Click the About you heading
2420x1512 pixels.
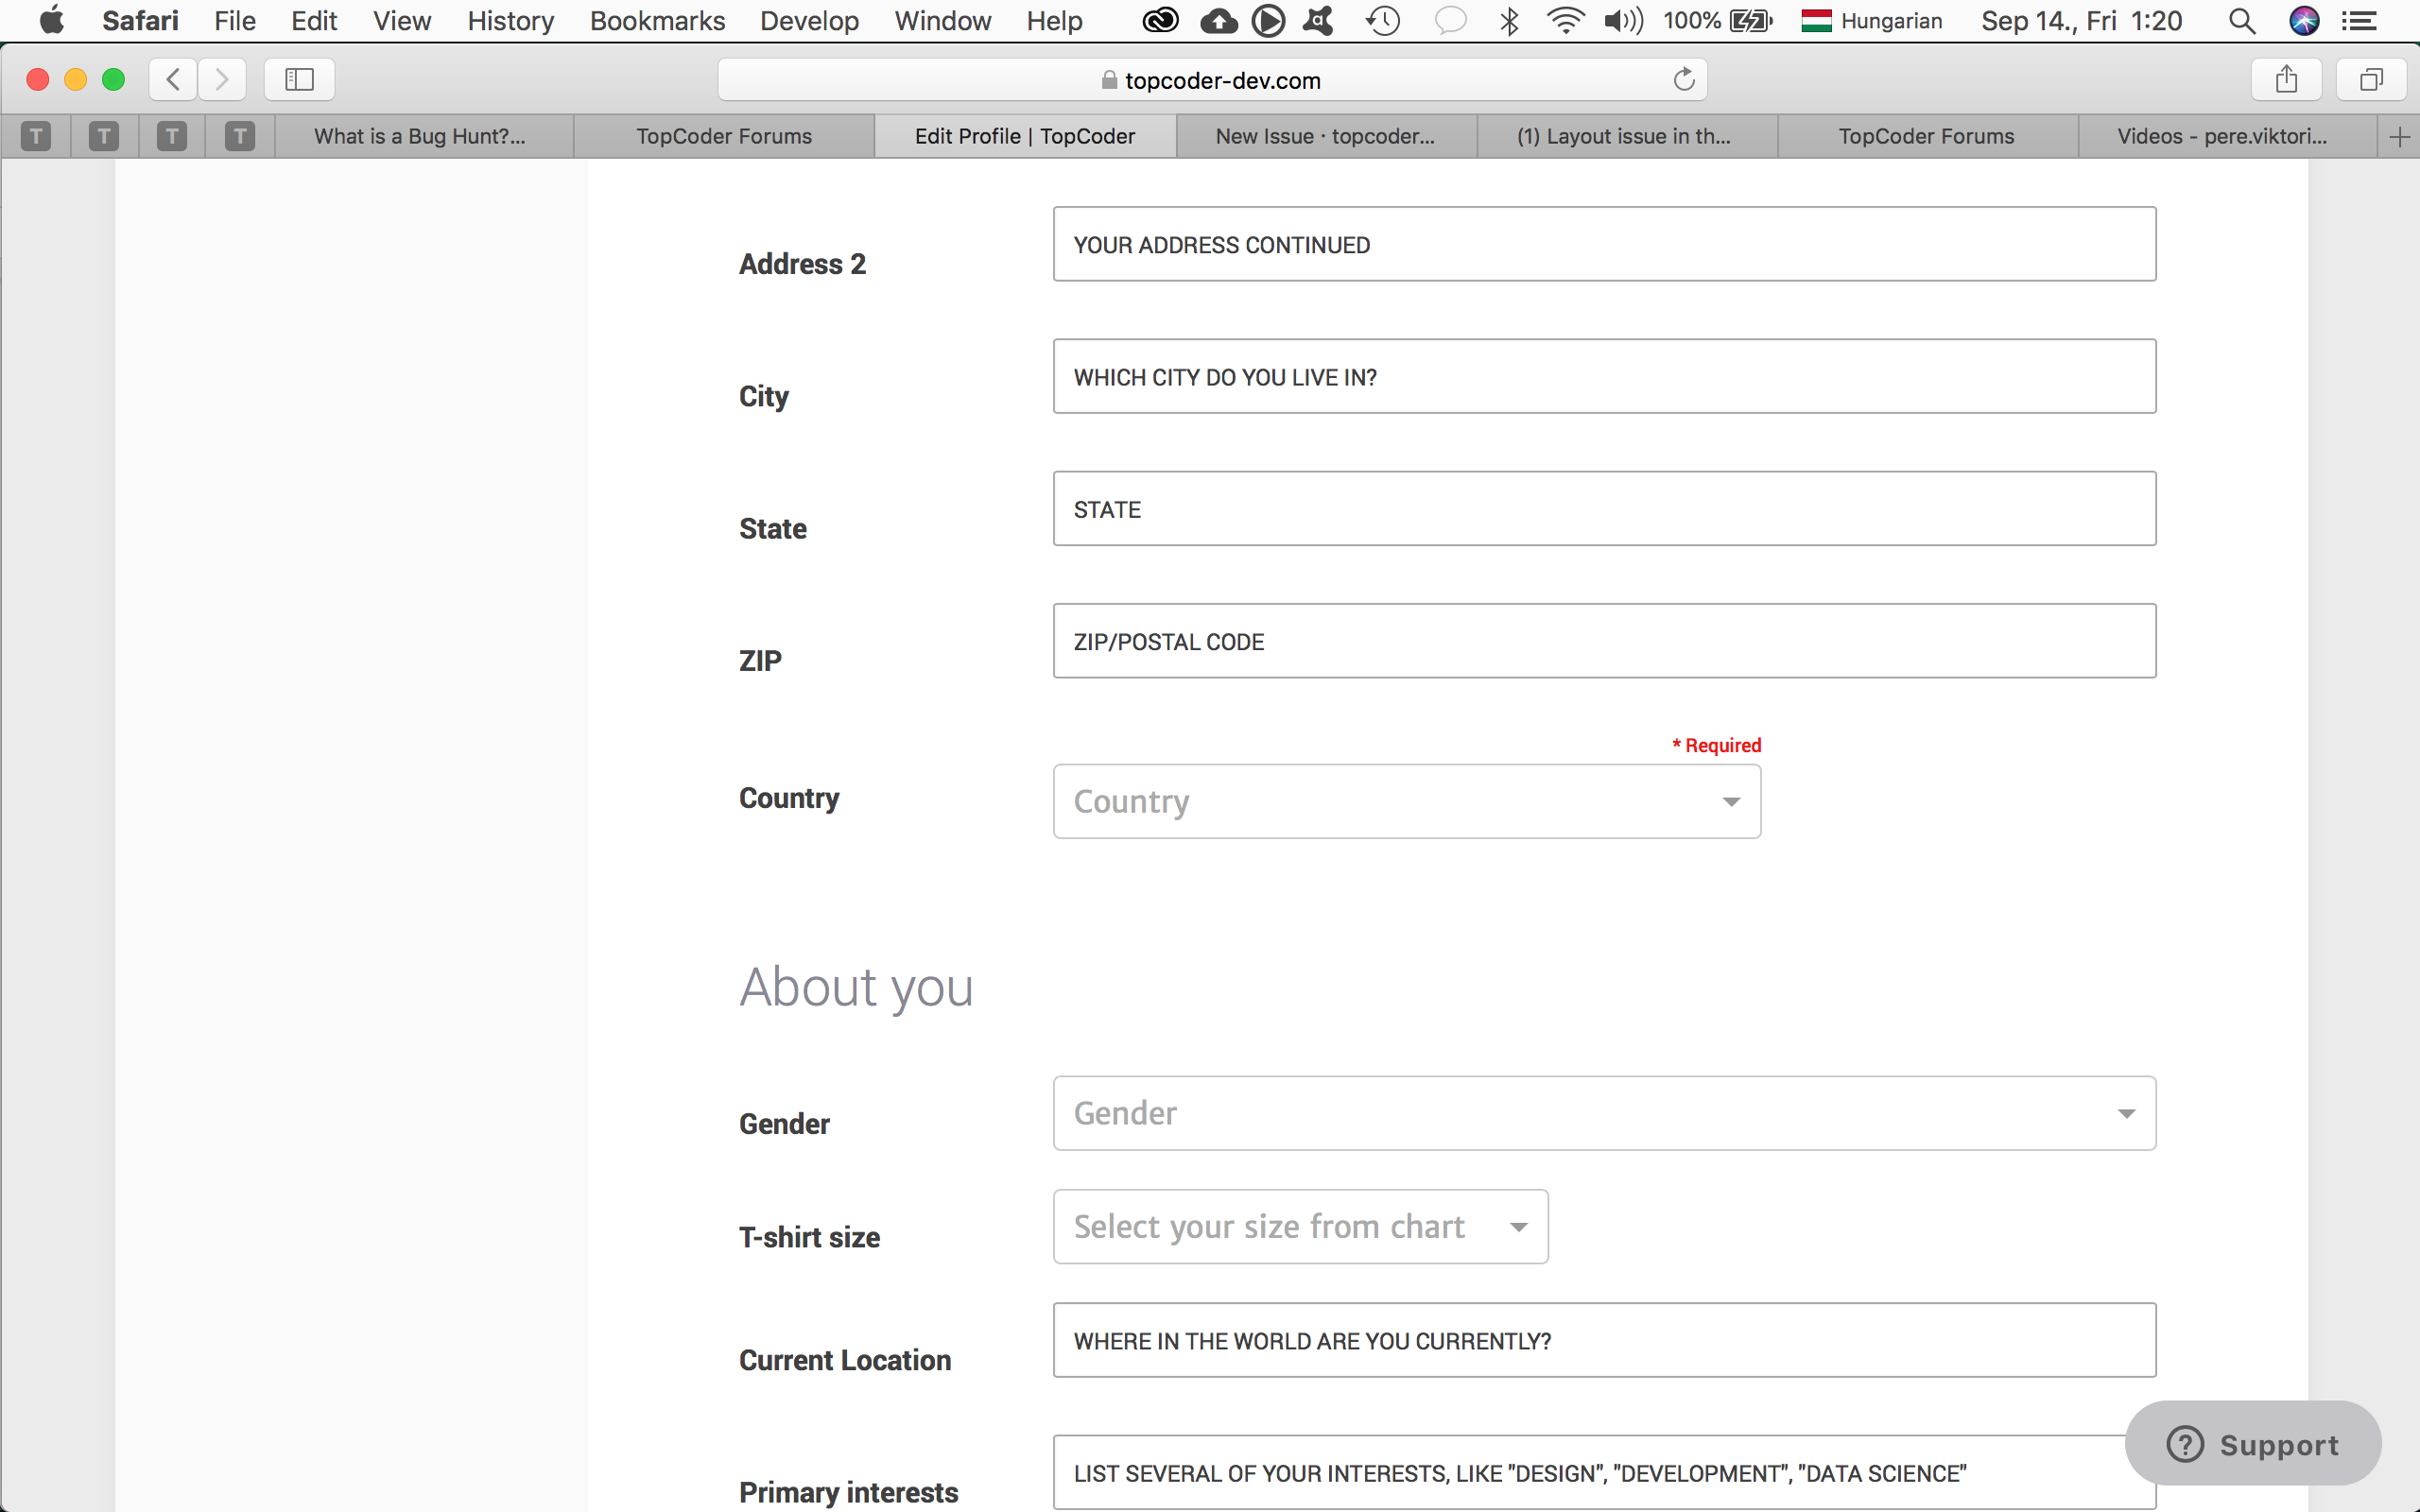pyautogui.click(x=856, y=988)
